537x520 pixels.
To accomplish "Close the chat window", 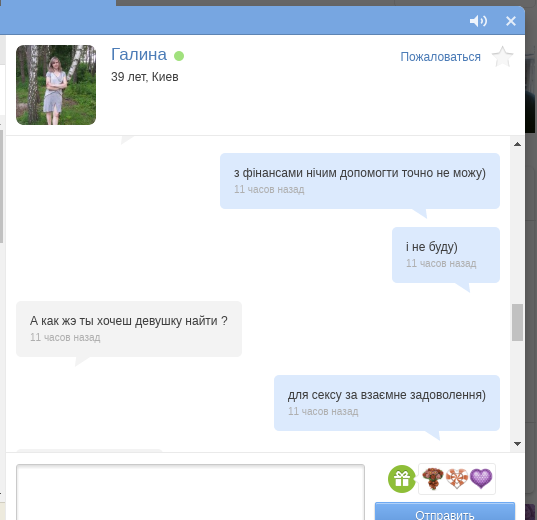I will (x=511, y=21).
